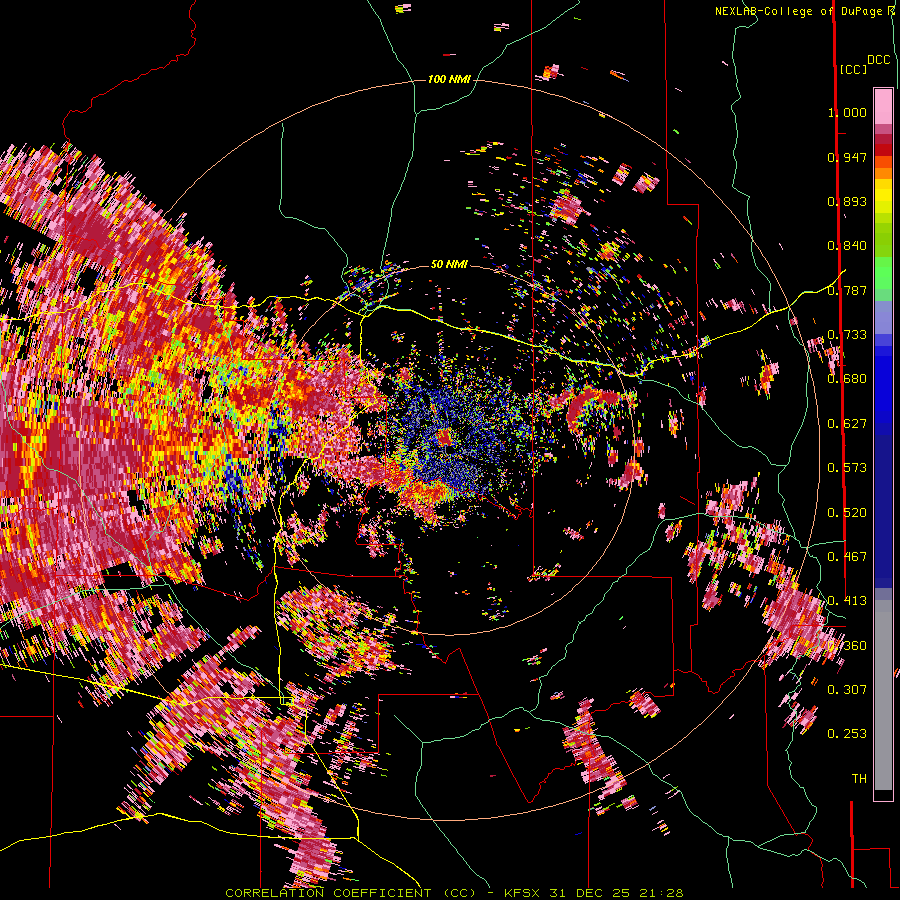Image resolution: width=900 pixels, height=900 pixels.
Task: Select the 0.360 value on the color scale
Action: pyautogui.click(x=847, y=646)
